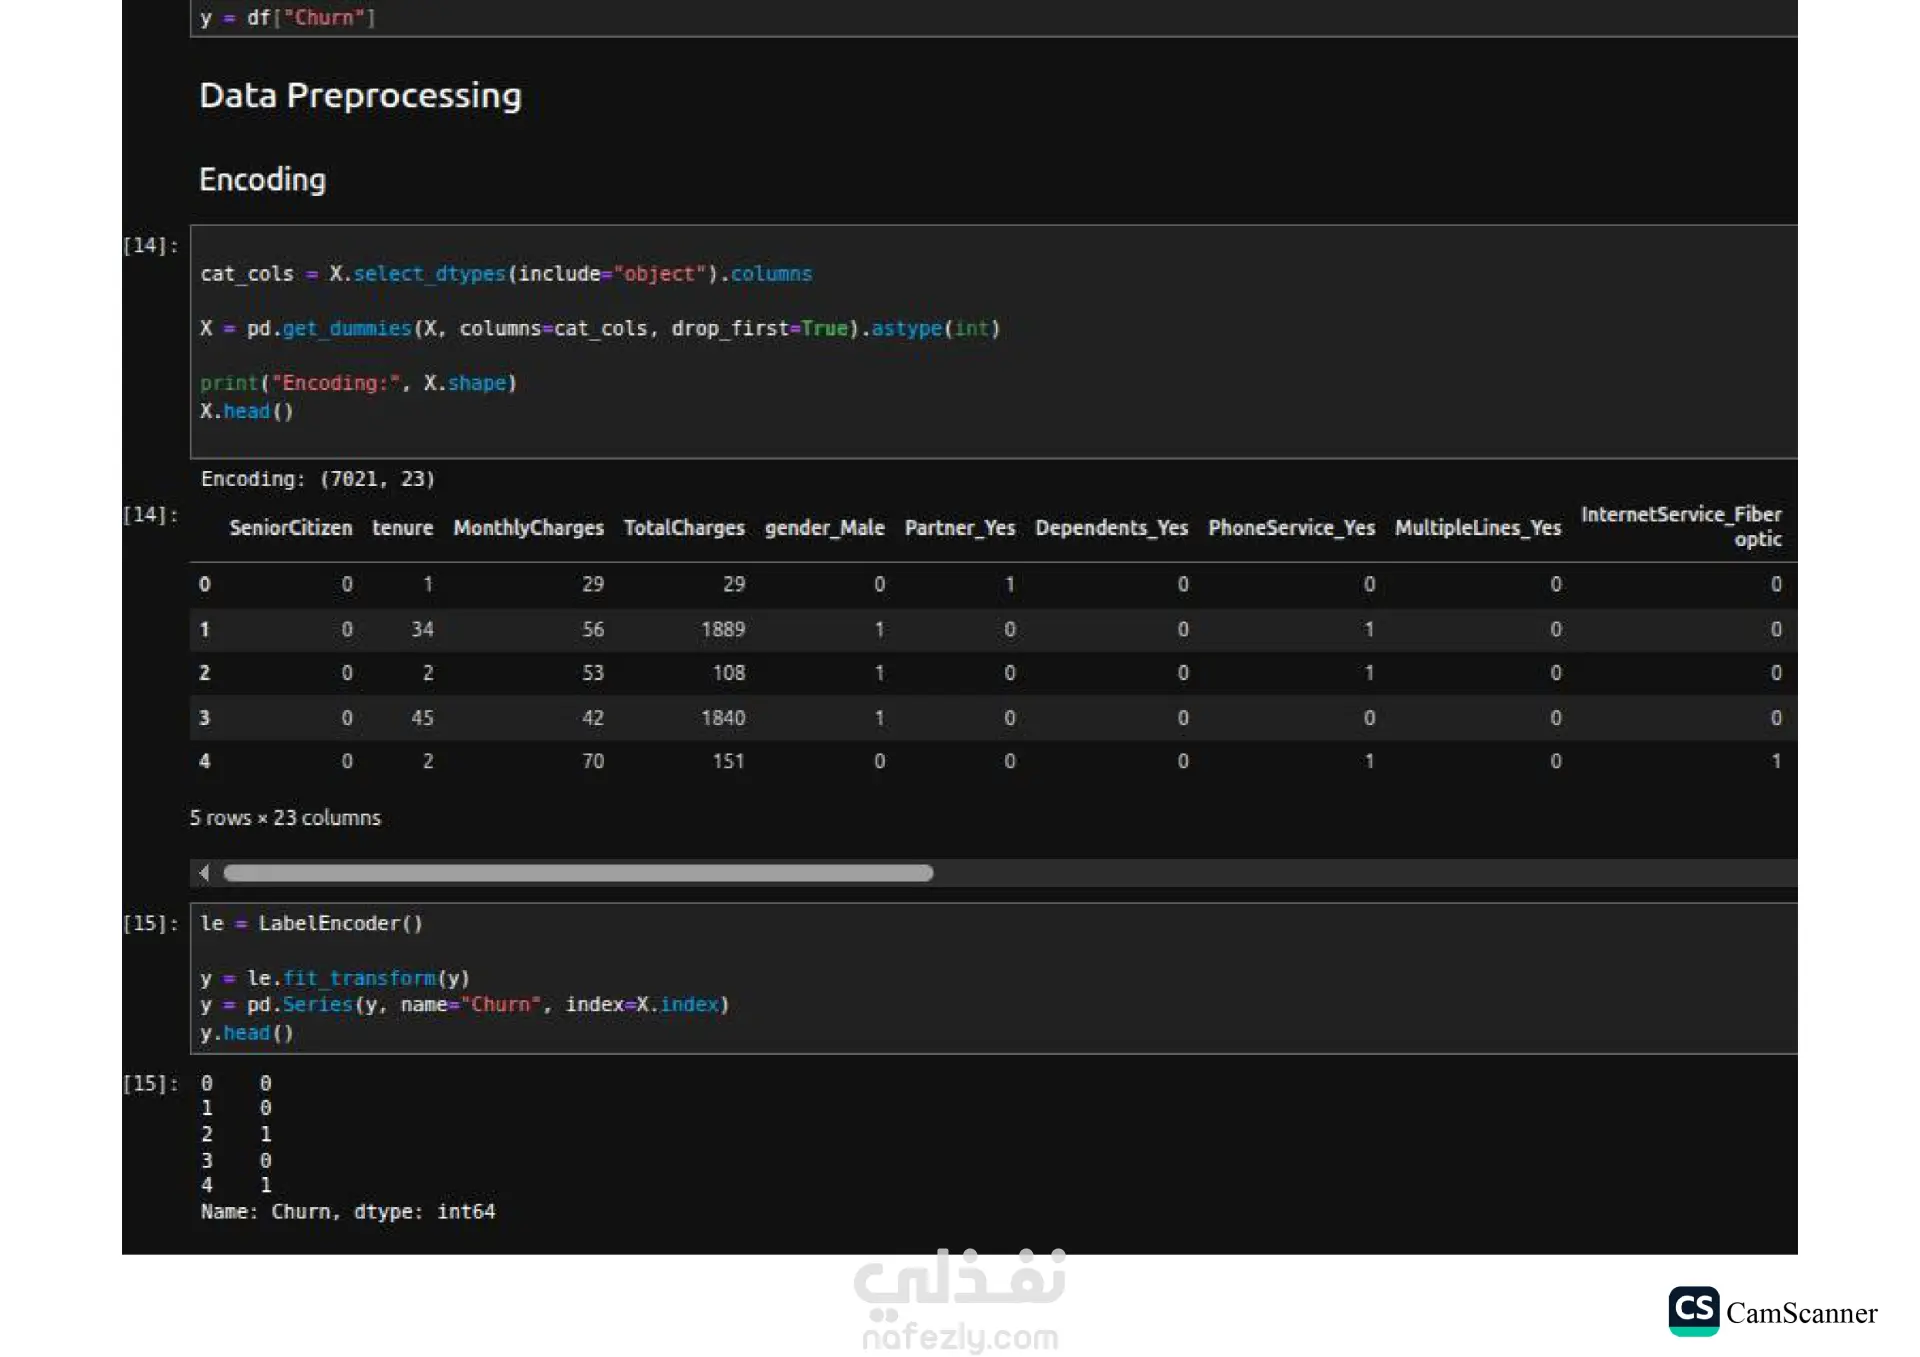Click the horizontal scrollbar thumb under the table
This screenshot has width=1920, height=1357.
tap(578, 873)
